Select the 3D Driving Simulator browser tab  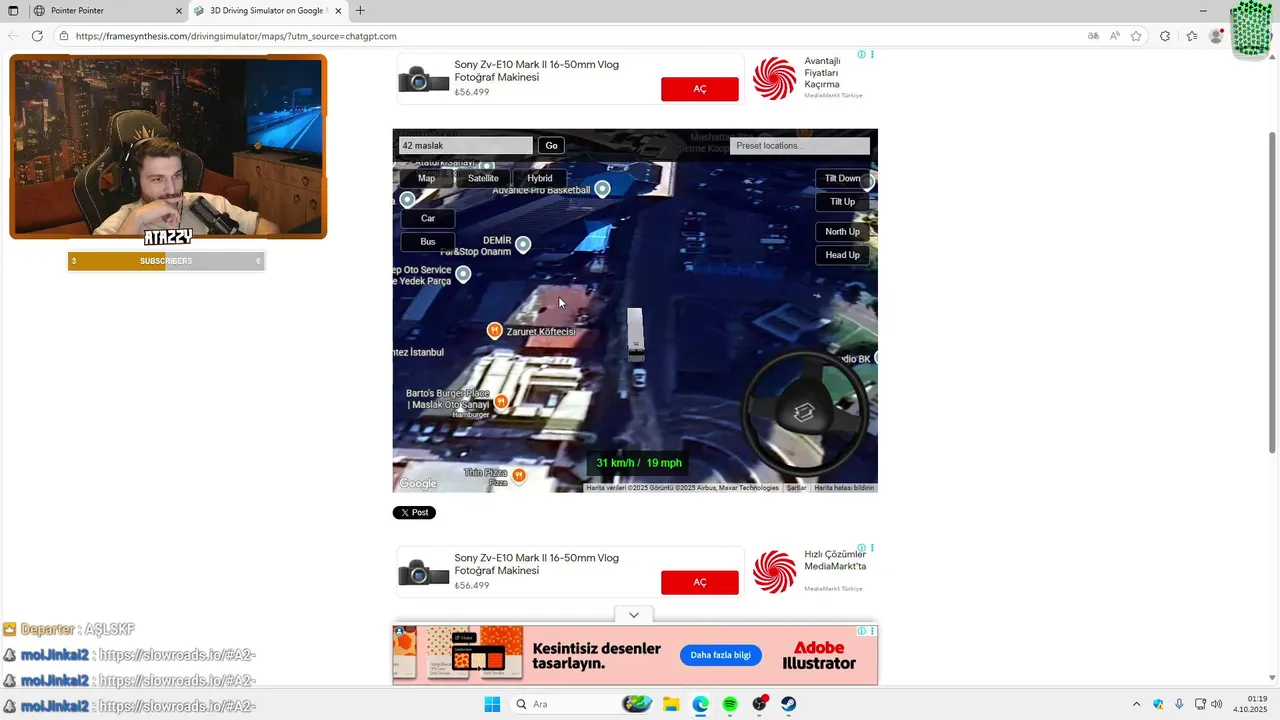pyautogui.click(x=268, y=11)
